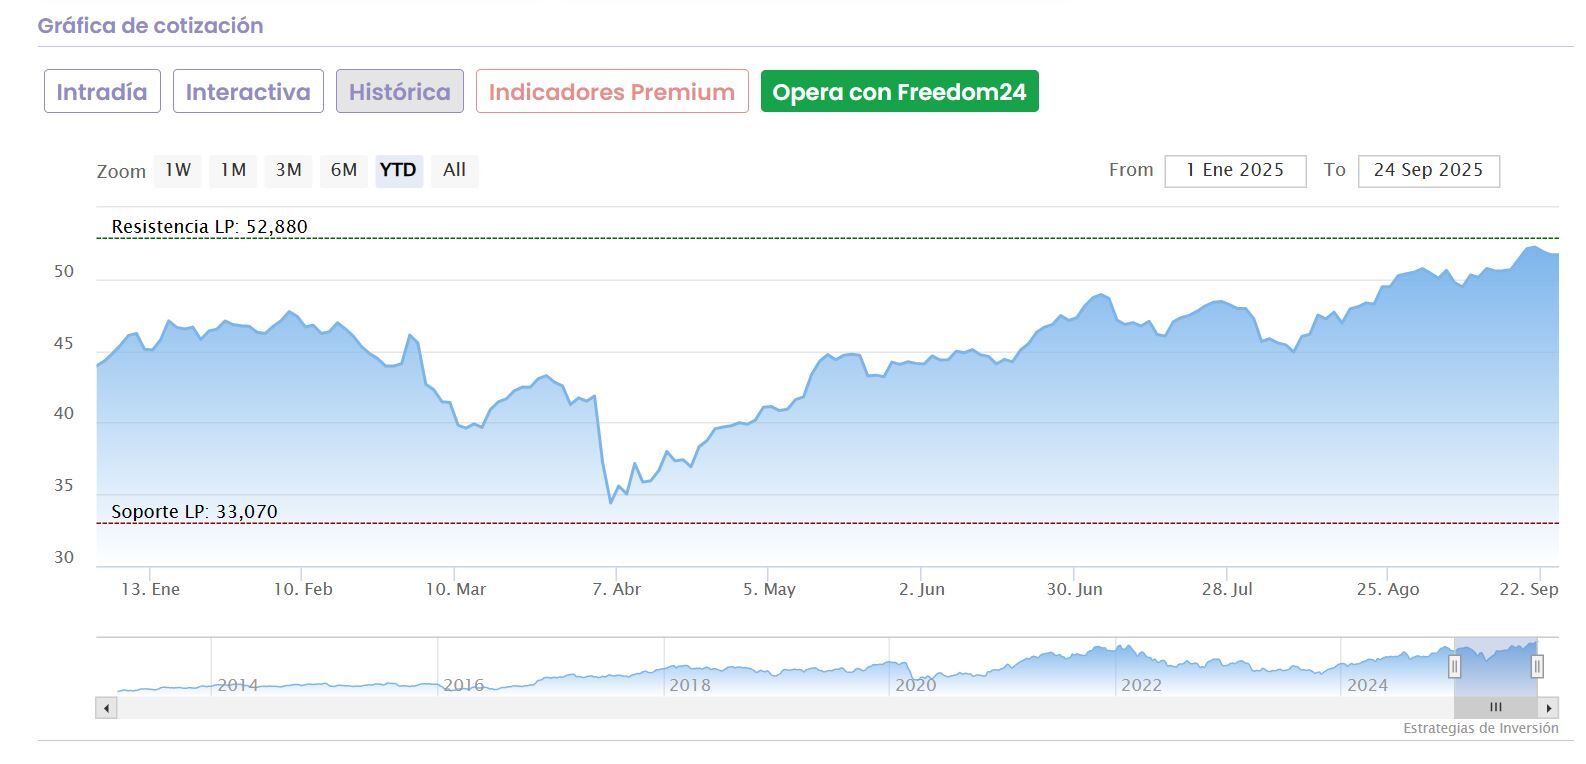Image resolution: width=1586 pixels, height=764 pixels.
Task: Switch to the Intradía chart tab
Action: (102, 92)
